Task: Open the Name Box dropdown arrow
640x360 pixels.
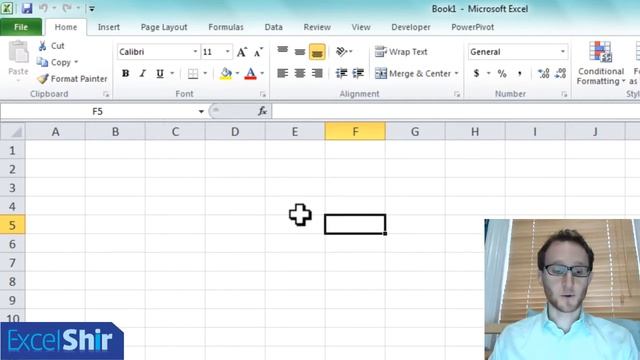Action: coord(201,111)
